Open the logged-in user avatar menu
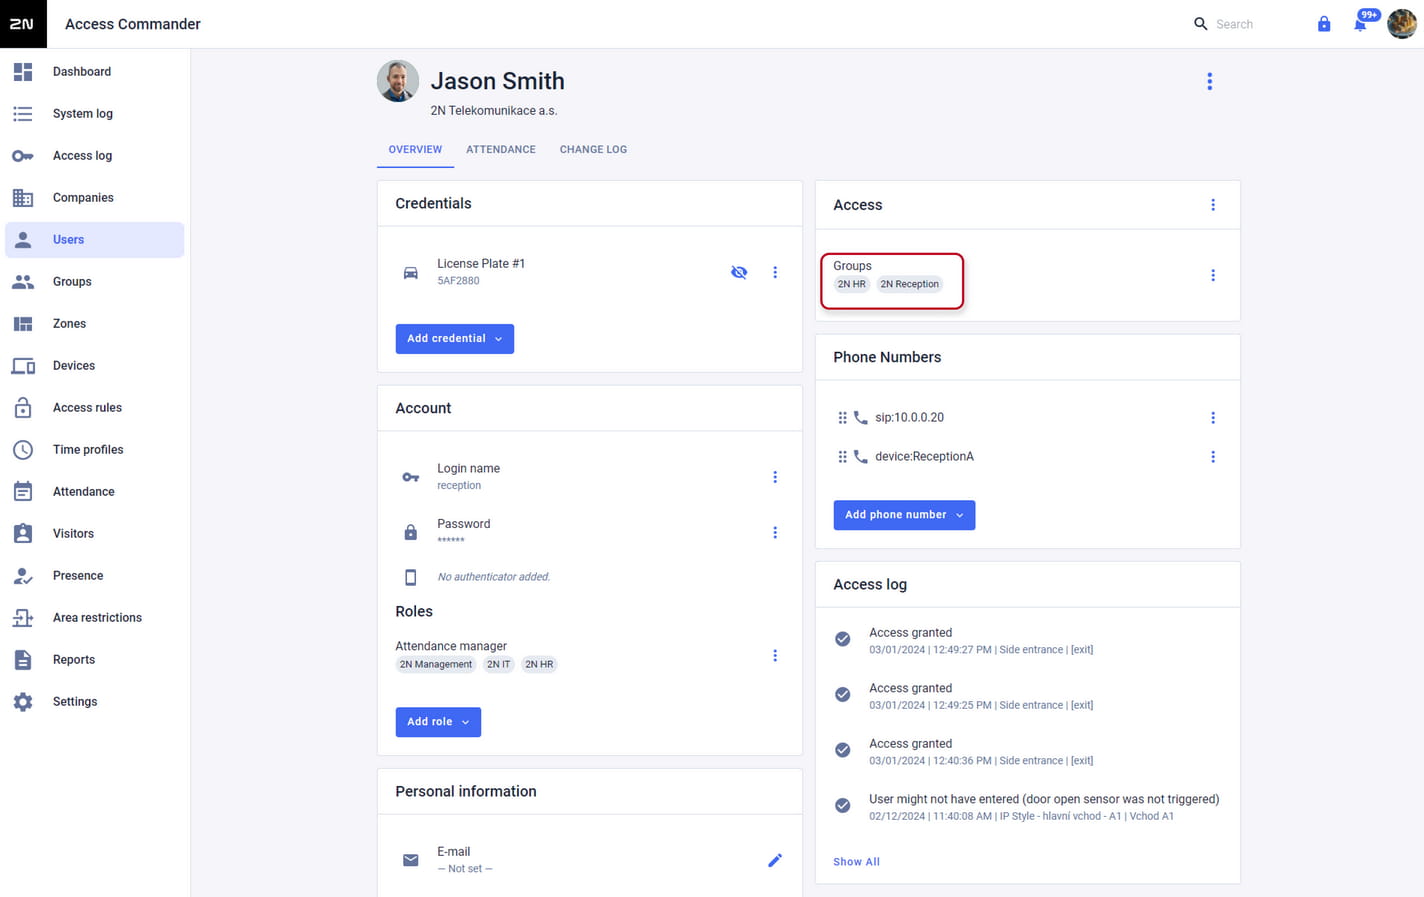Image resolution: width=1424 pixels, height=897 pixels. [x=1402, y=24]
